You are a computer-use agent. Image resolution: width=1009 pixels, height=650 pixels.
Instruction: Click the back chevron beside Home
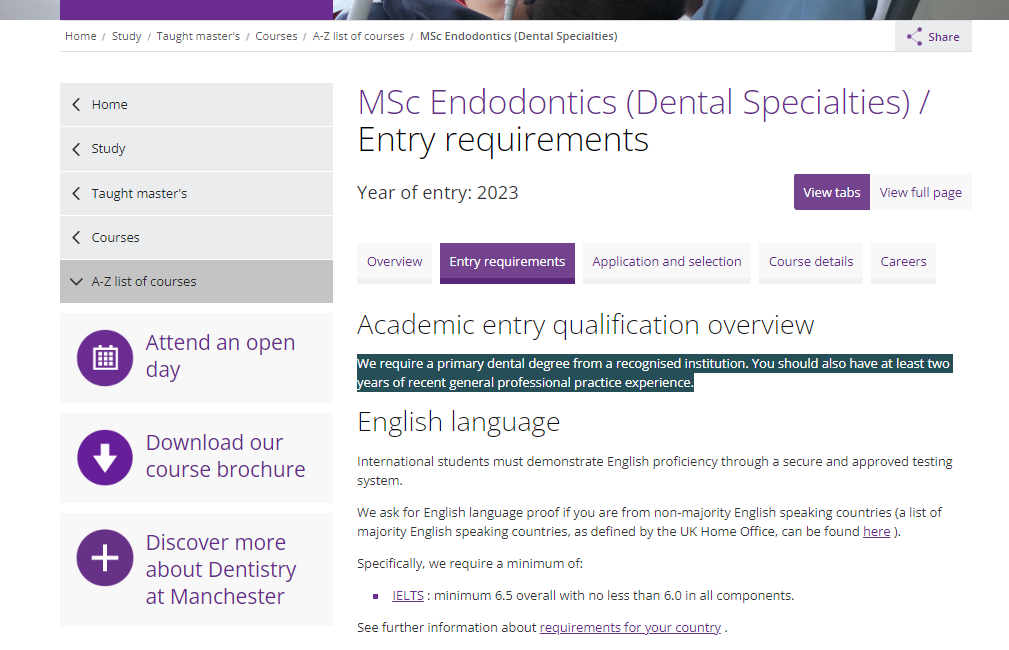77,105
